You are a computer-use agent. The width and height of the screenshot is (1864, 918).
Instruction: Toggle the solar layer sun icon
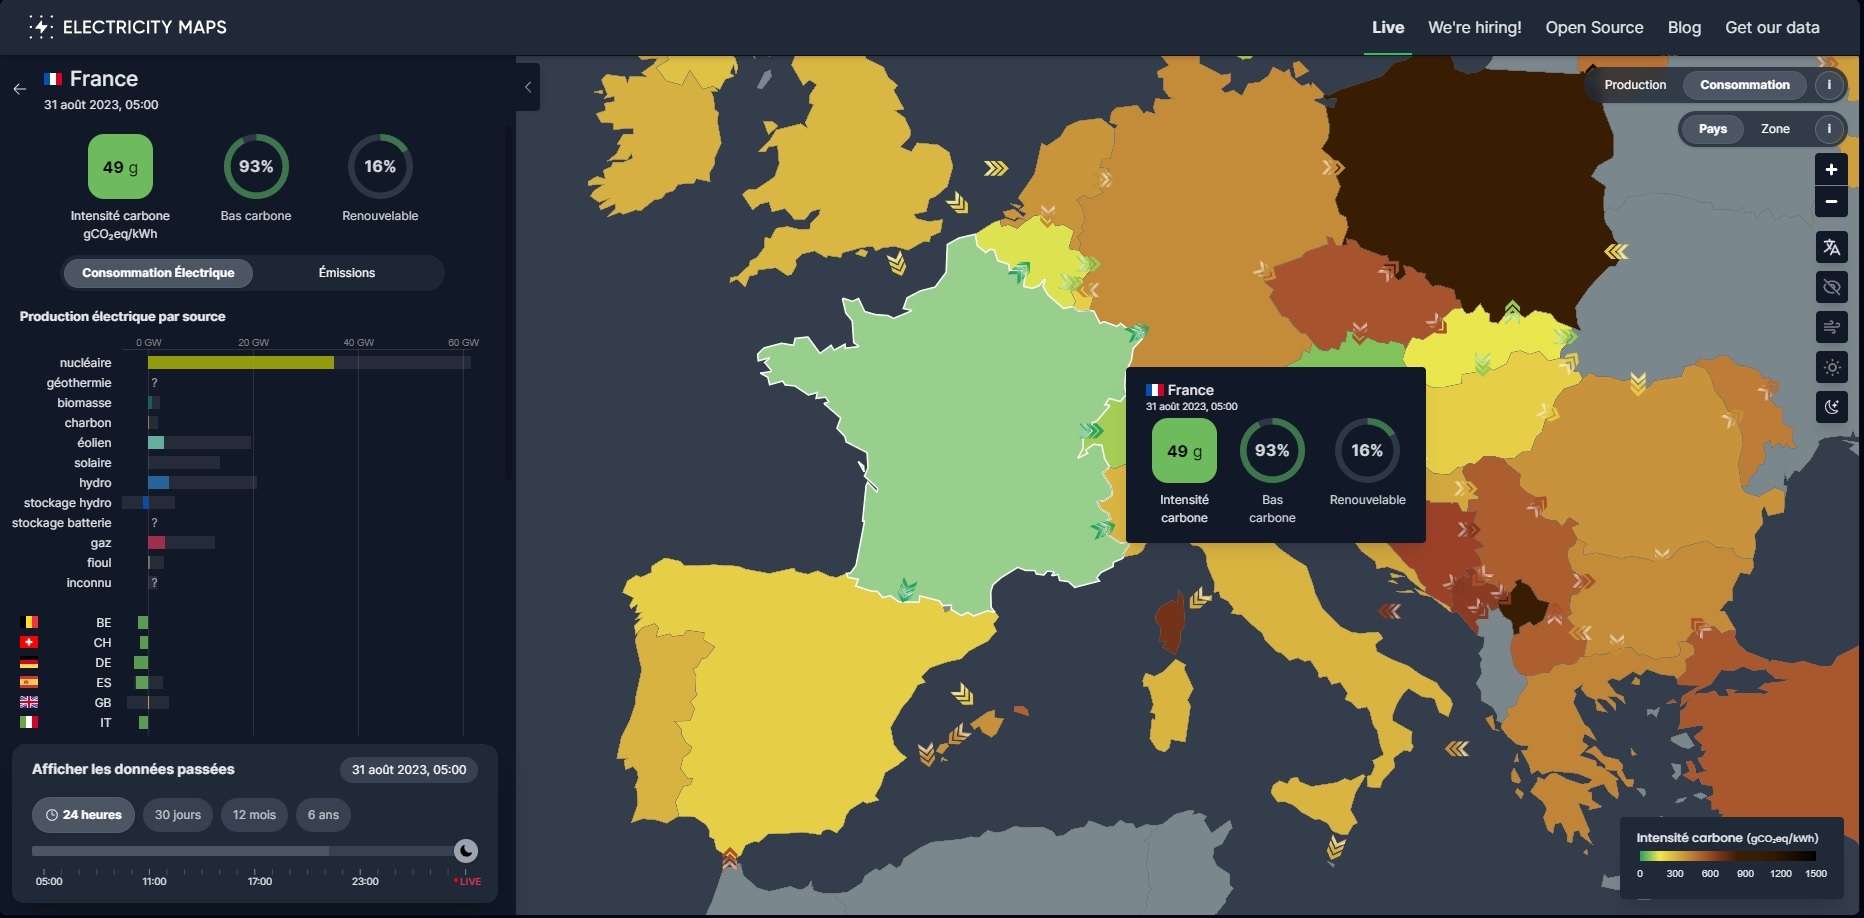coord(1831,368)
